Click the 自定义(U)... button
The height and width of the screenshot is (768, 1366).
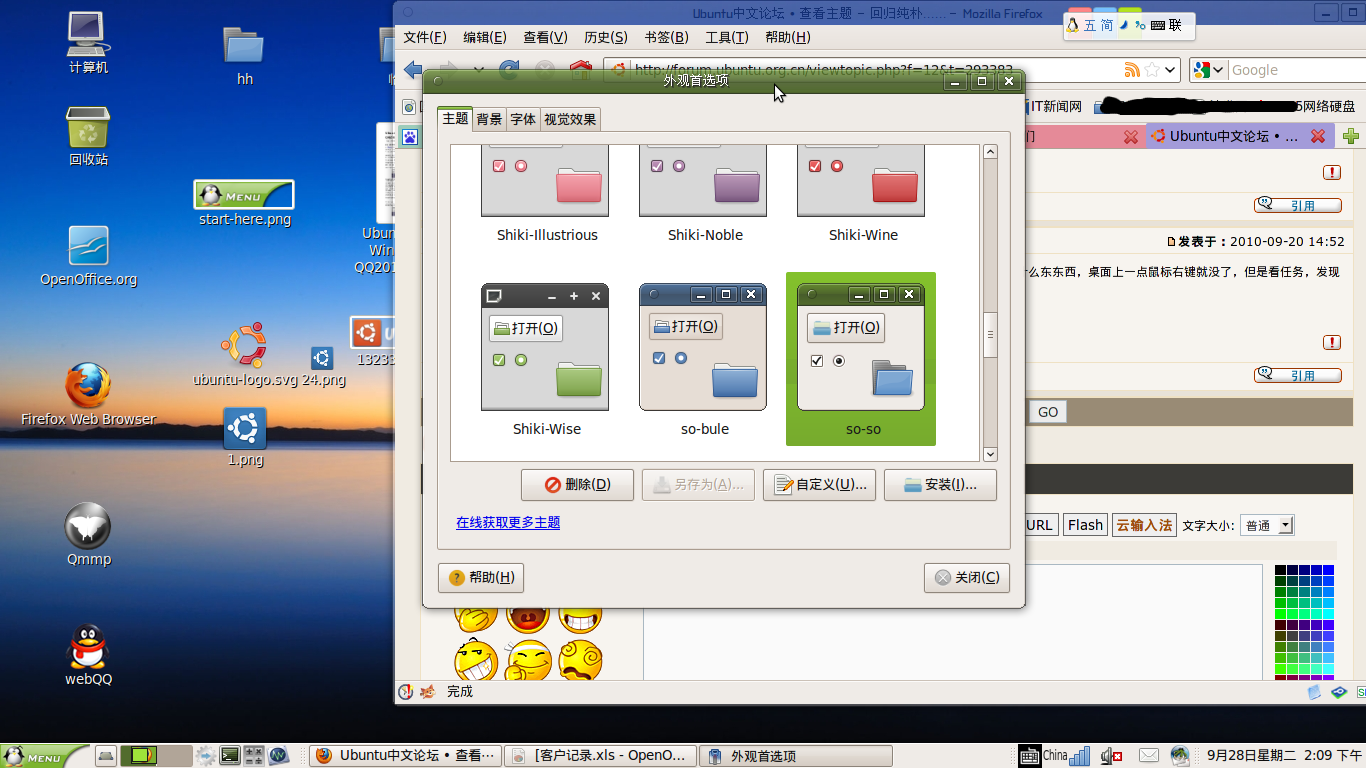(820, 485)
